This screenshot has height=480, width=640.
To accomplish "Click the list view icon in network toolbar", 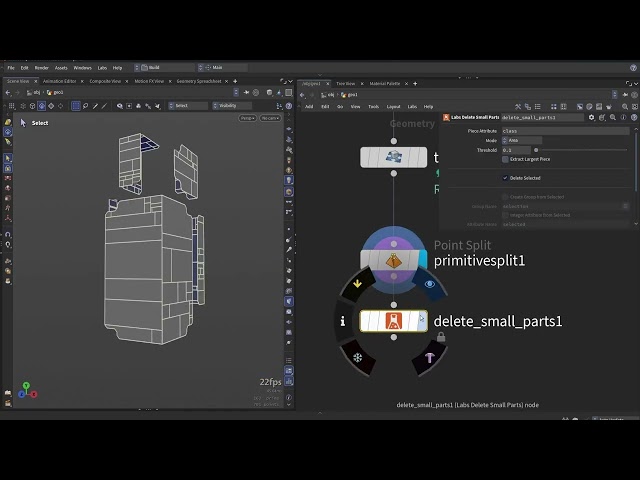I will point(538,107).
